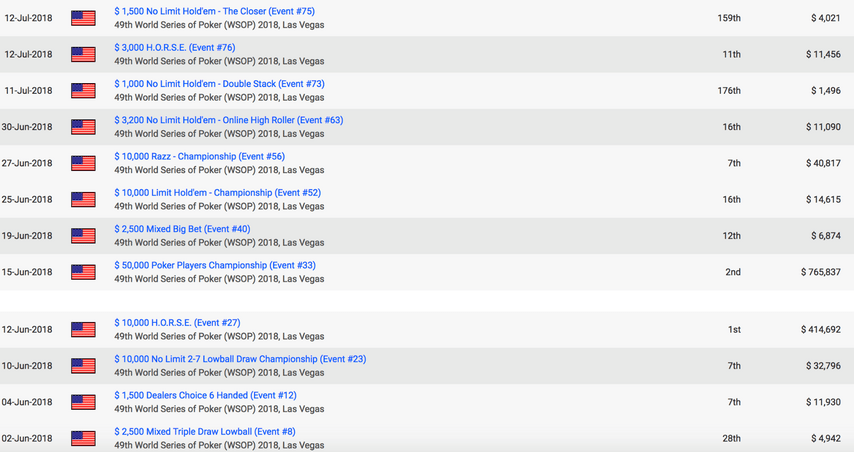Click the US flag beside 2-7 Lowball Draw Event #23
This screenshot has width=854, height=452.
[x=83, y=366]
